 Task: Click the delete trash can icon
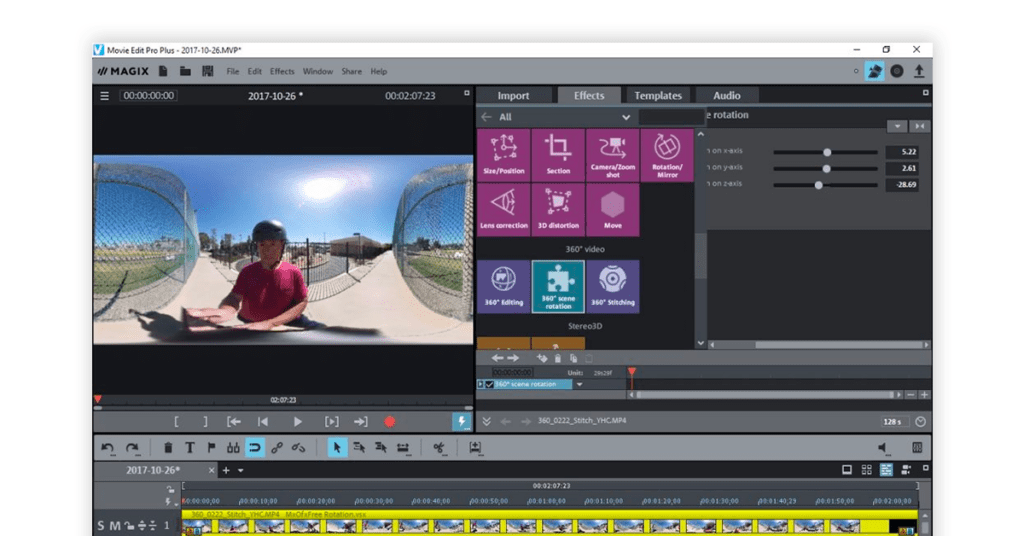coord(168,448)
